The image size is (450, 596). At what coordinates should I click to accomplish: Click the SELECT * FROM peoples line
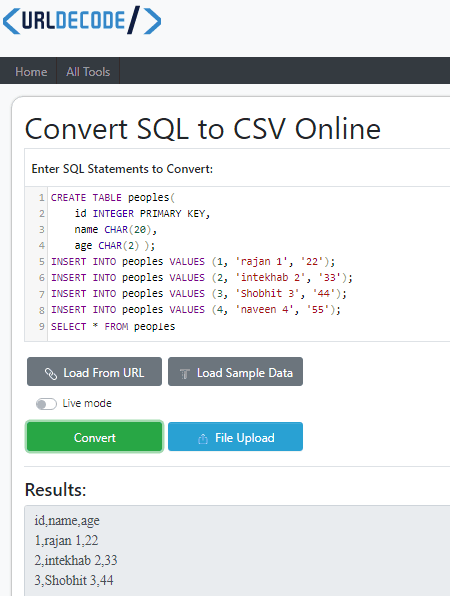click(113, 327)
